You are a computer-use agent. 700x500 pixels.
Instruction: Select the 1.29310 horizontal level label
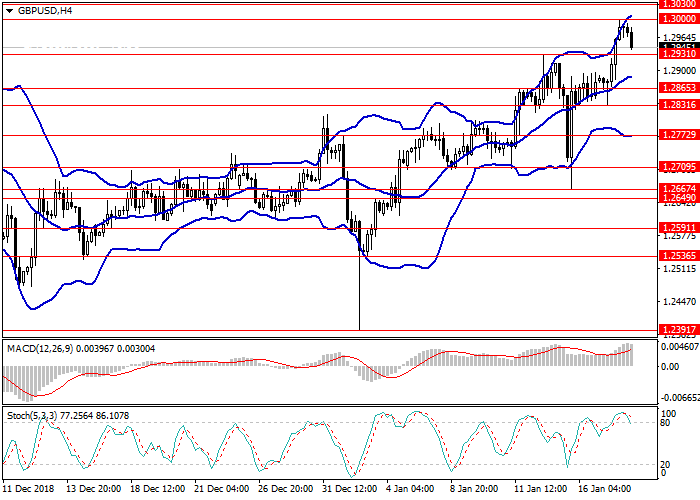click(678, 54)
